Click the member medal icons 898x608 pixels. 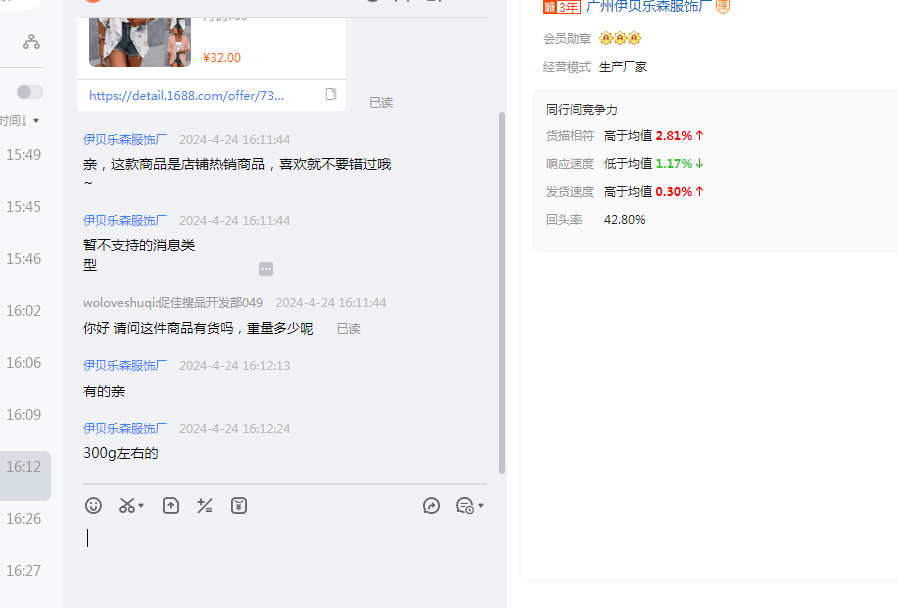620,38
